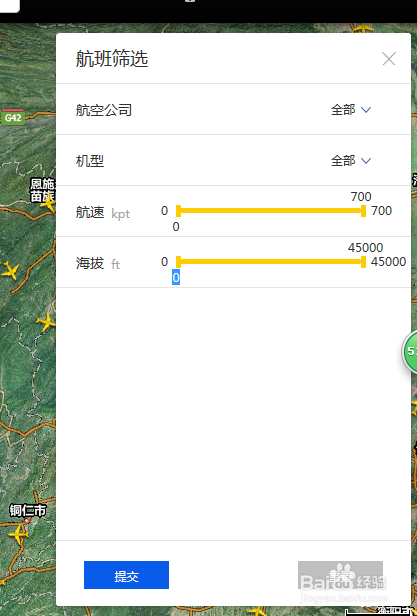This screenshot has height=616, width=417.
Task: Click the minimum handle of 海拔 slider
Action: (178, 262)
